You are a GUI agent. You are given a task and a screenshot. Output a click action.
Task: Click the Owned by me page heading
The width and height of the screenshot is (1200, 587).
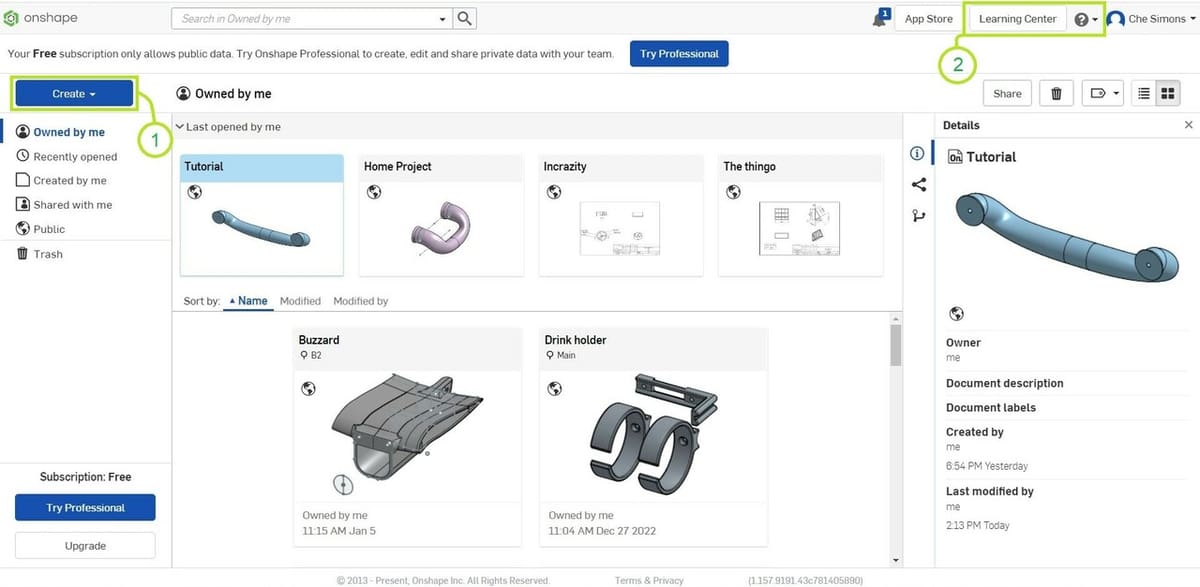224,94
